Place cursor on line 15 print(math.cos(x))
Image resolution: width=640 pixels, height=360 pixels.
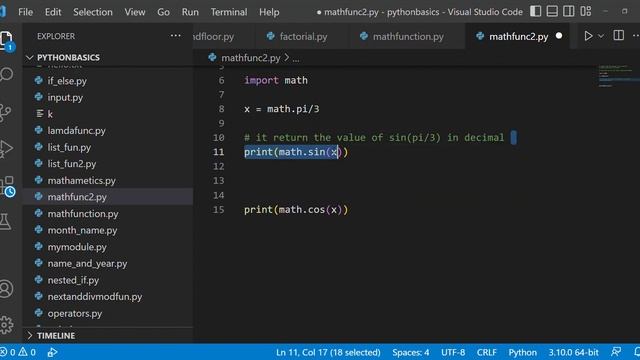(x=296, y=209)
